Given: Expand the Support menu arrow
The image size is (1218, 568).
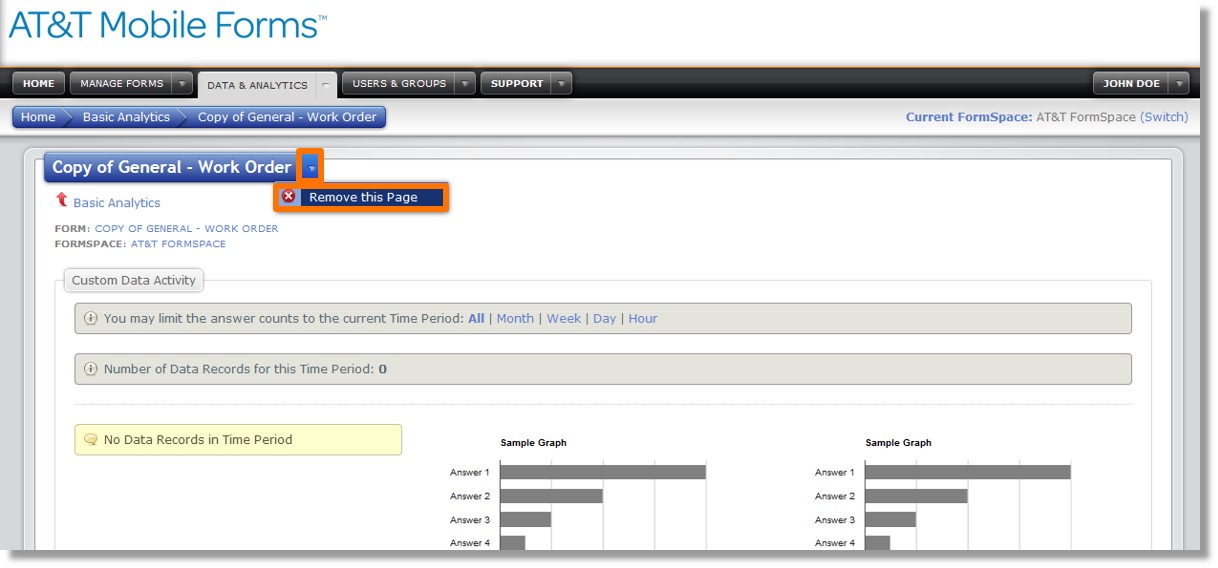Looking at the screenshot, I should click(x=562, y=84).
